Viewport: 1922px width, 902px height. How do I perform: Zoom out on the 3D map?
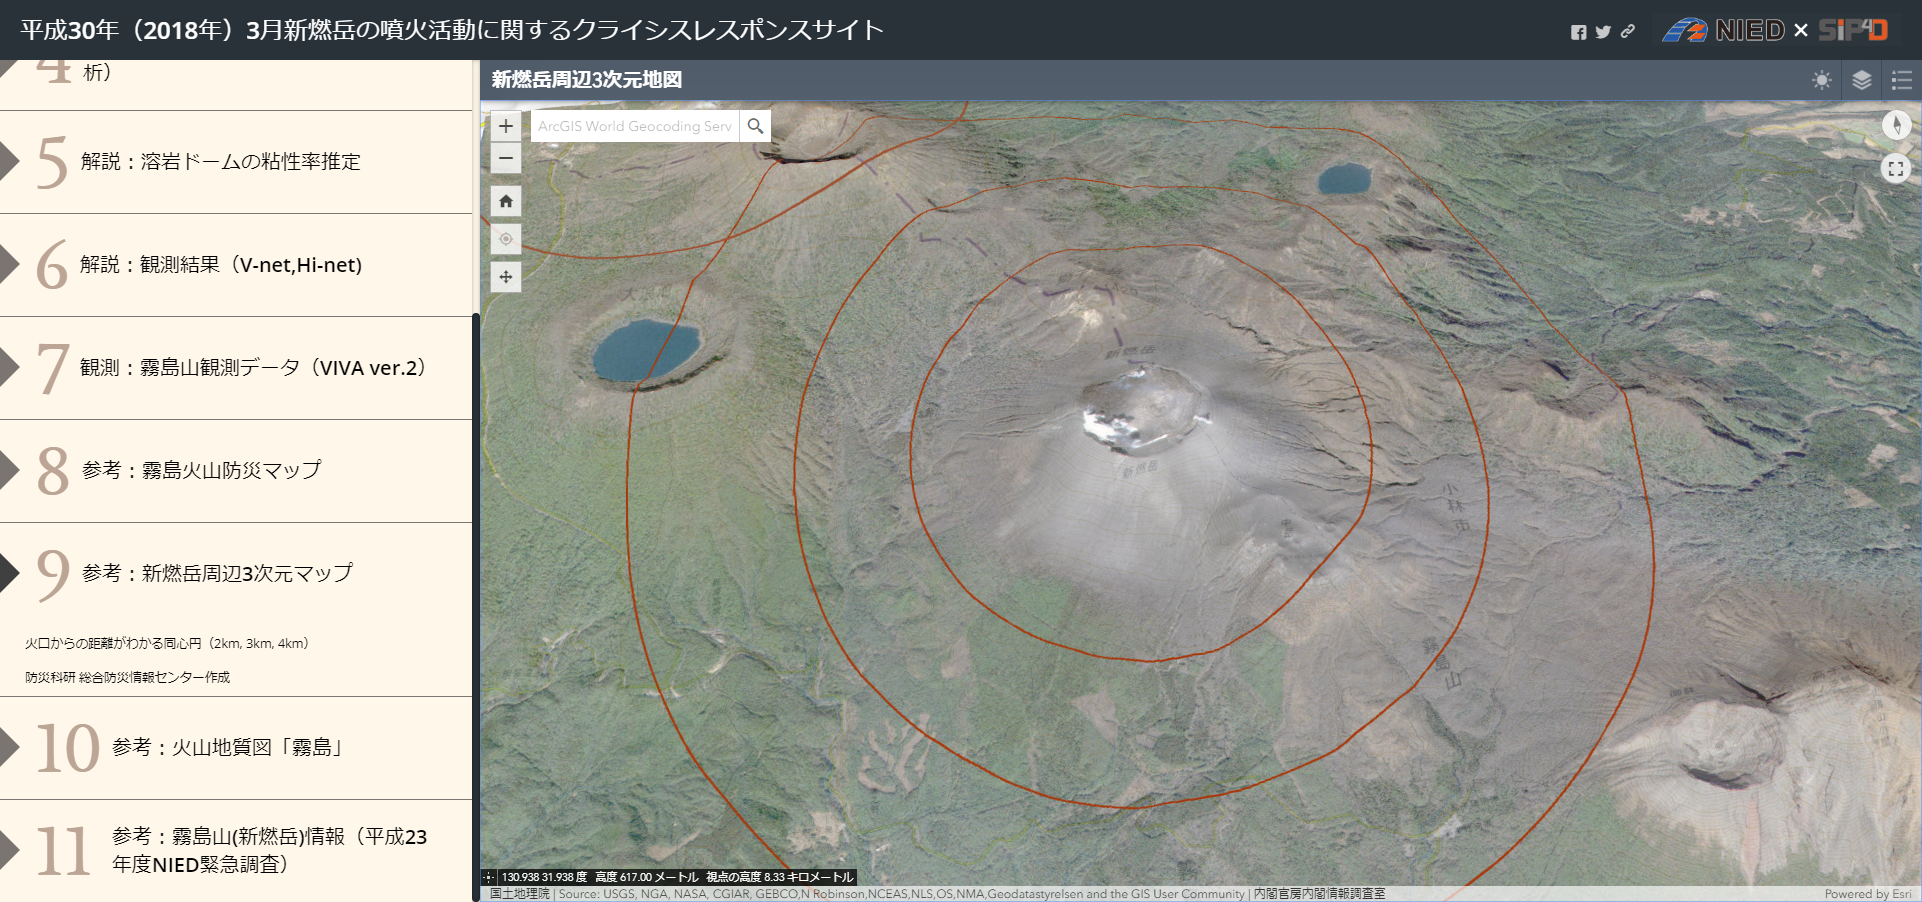(506, 158)
